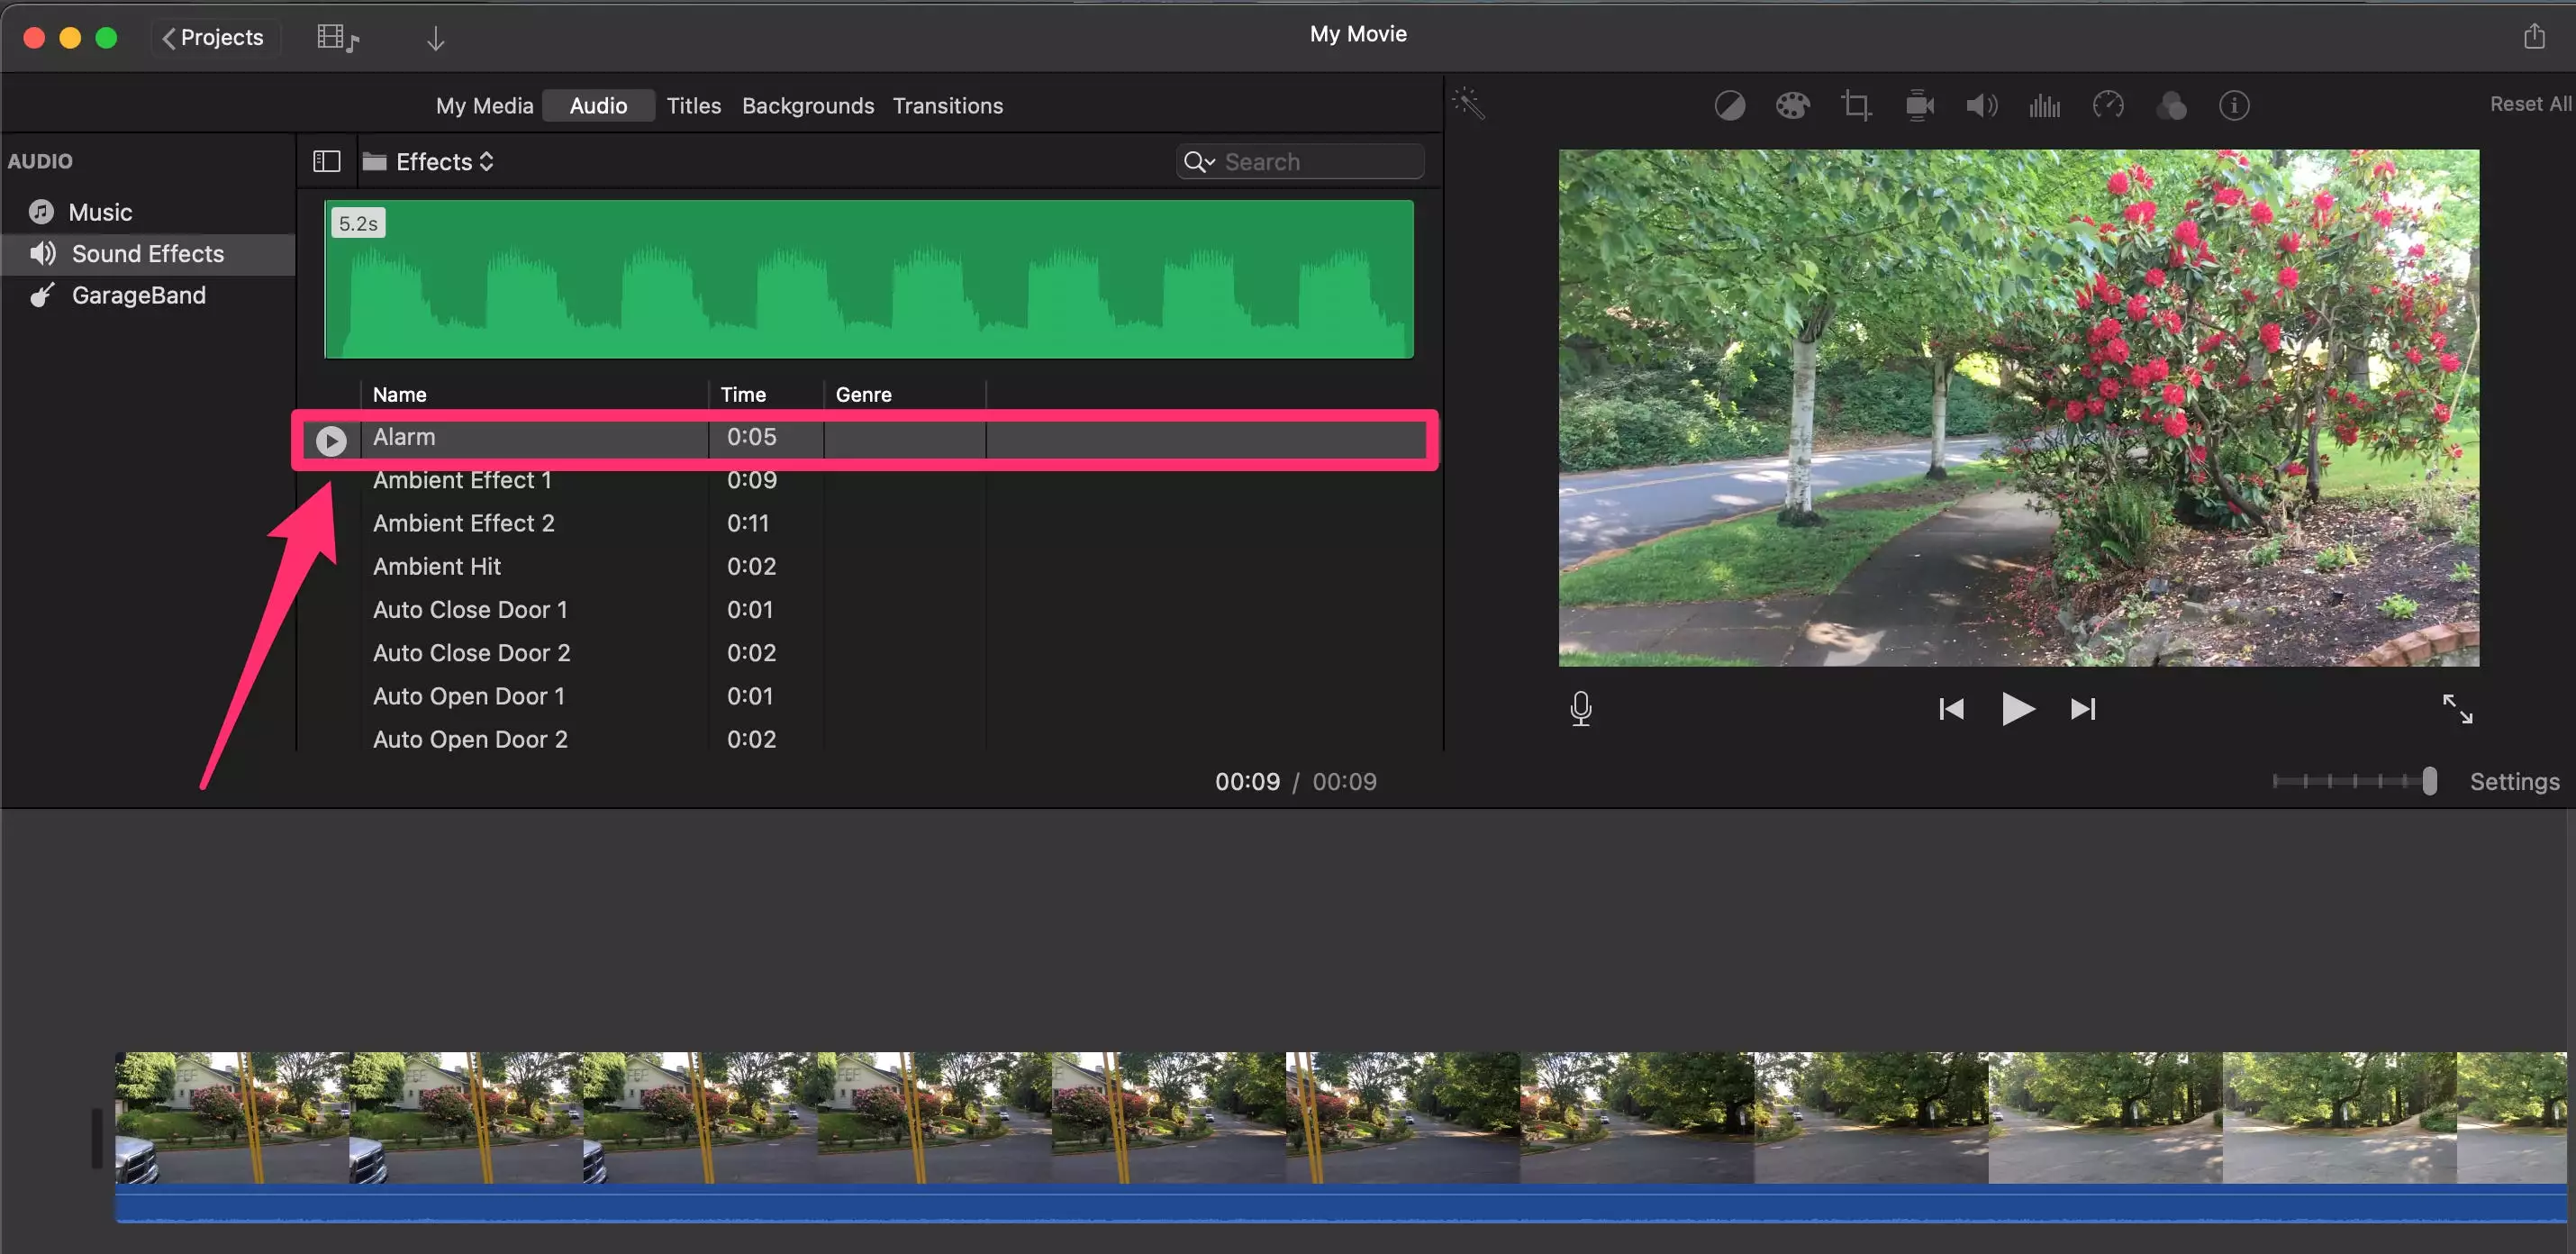The height and width of the screenshot is (1254, 2576).
Task: Click the timeline zoom slider handle
Action: click(2429, 780)
